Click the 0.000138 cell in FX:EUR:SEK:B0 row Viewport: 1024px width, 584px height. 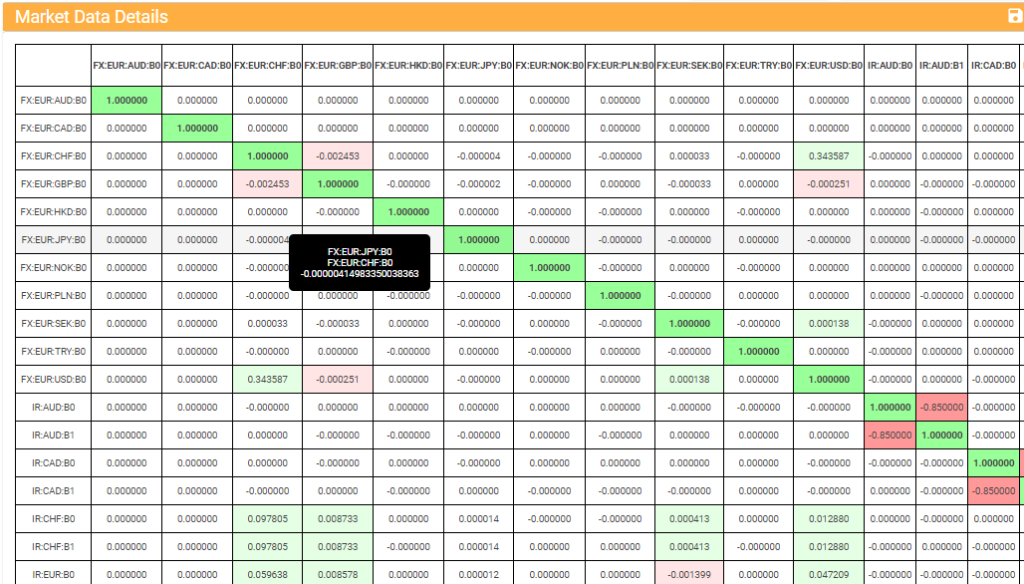click(829, 324)
